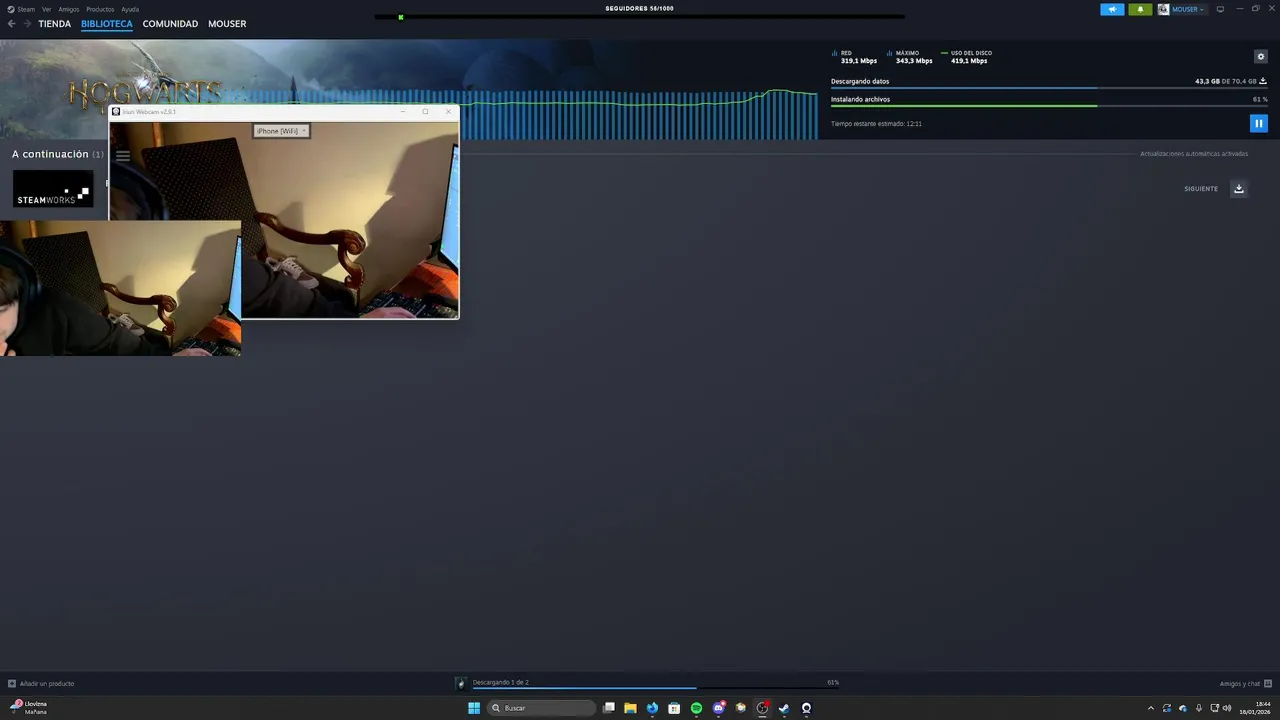Click Añadir un producto
This screenshot has width=1280, height=720.
click(x=41, y=684)
